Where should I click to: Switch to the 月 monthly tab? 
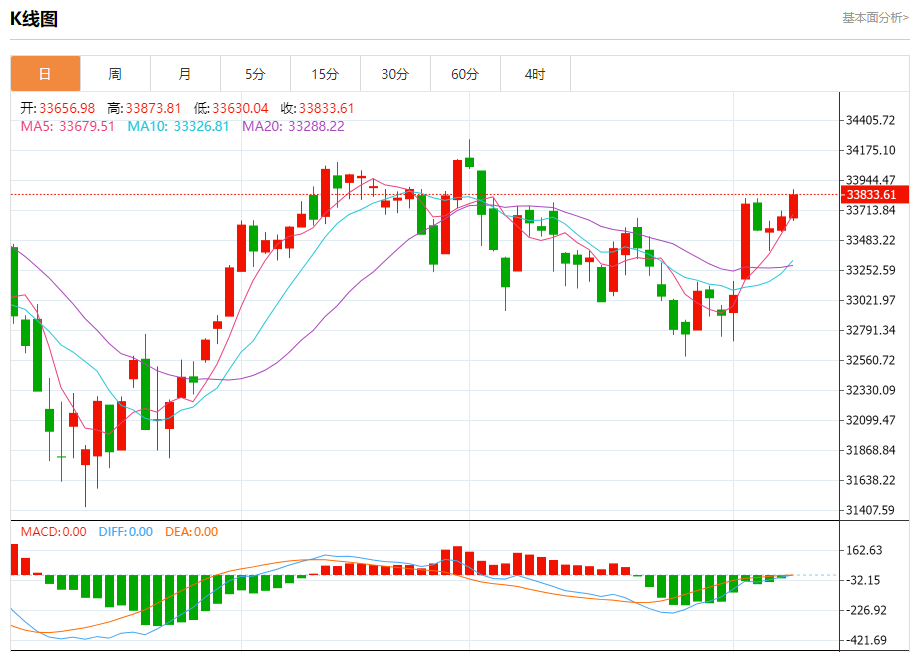pyautogui.click(x=185, y=74)
